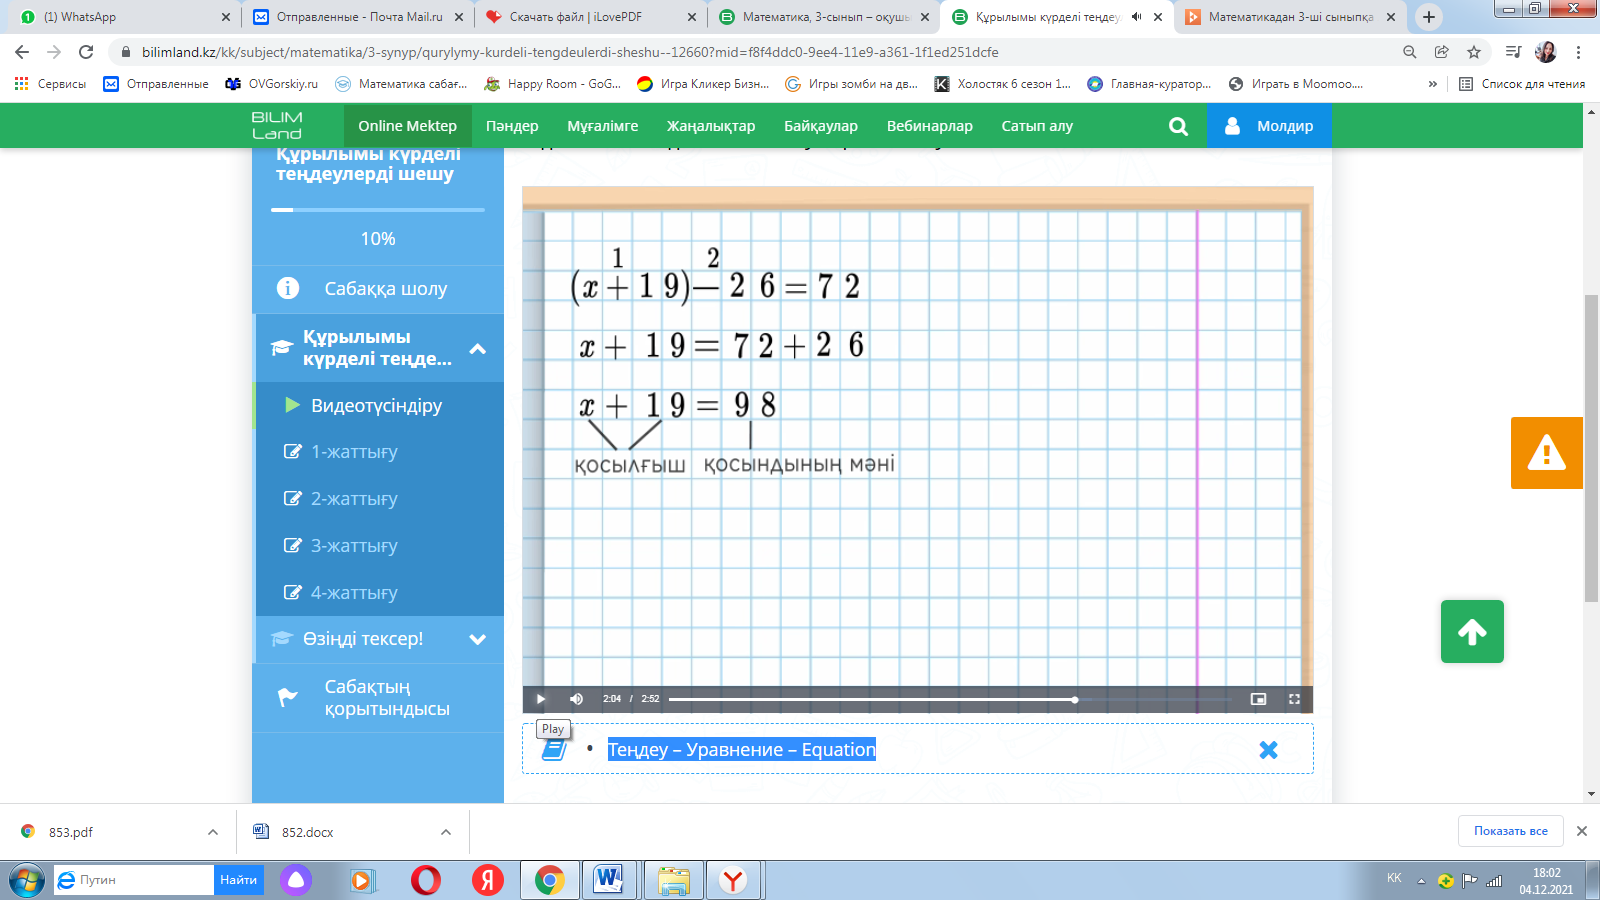Click the glossary book icon
Image resolution: width=1600 pixels, height=900 pixels.
[x=554, y=750]
